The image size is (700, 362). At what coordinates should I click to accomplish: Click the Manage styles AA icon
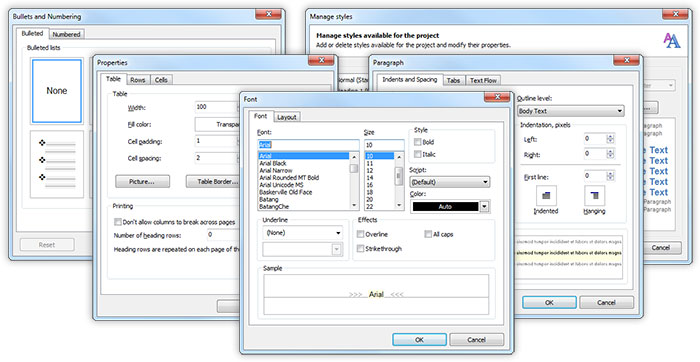pos(671,40)
